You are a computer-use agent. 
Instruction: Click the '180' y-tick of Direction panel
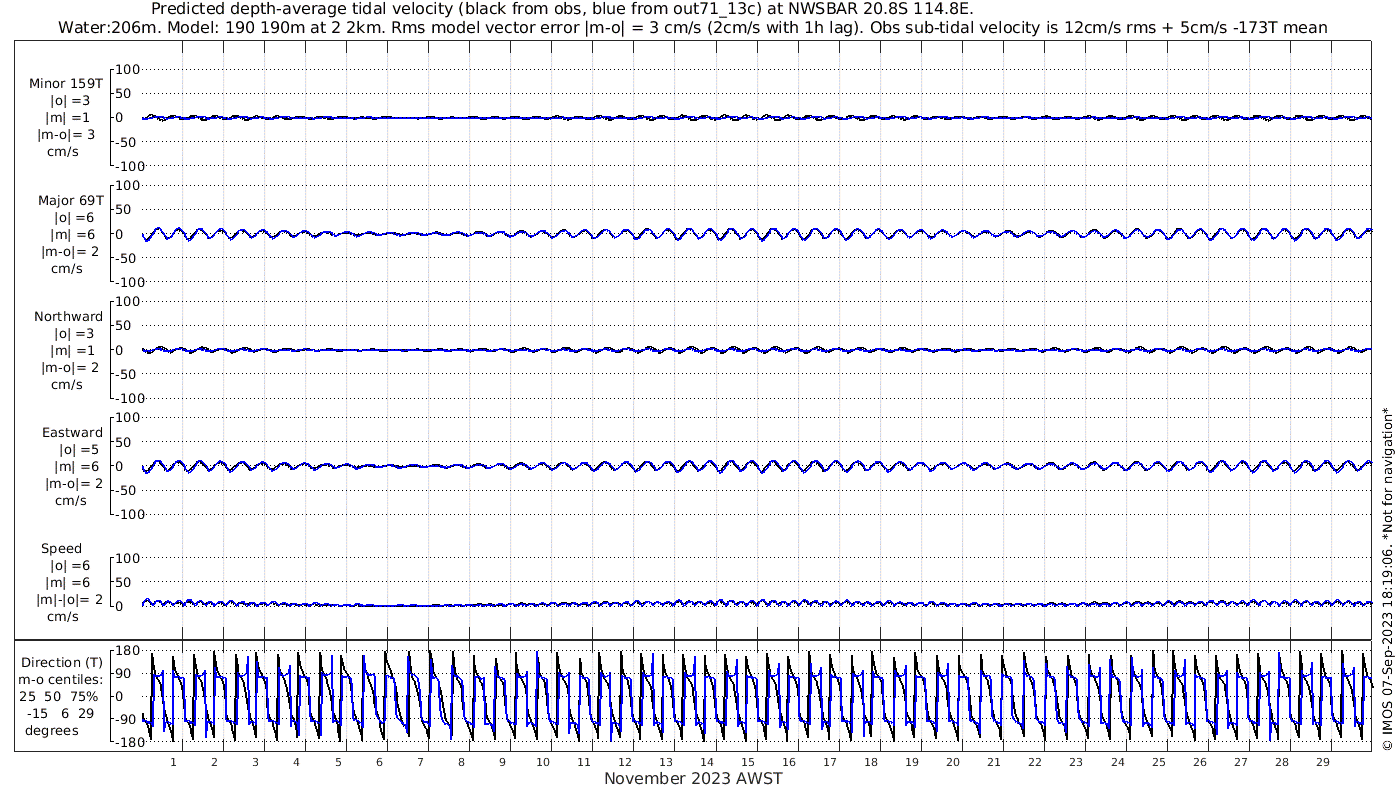(x=125, y=650)
